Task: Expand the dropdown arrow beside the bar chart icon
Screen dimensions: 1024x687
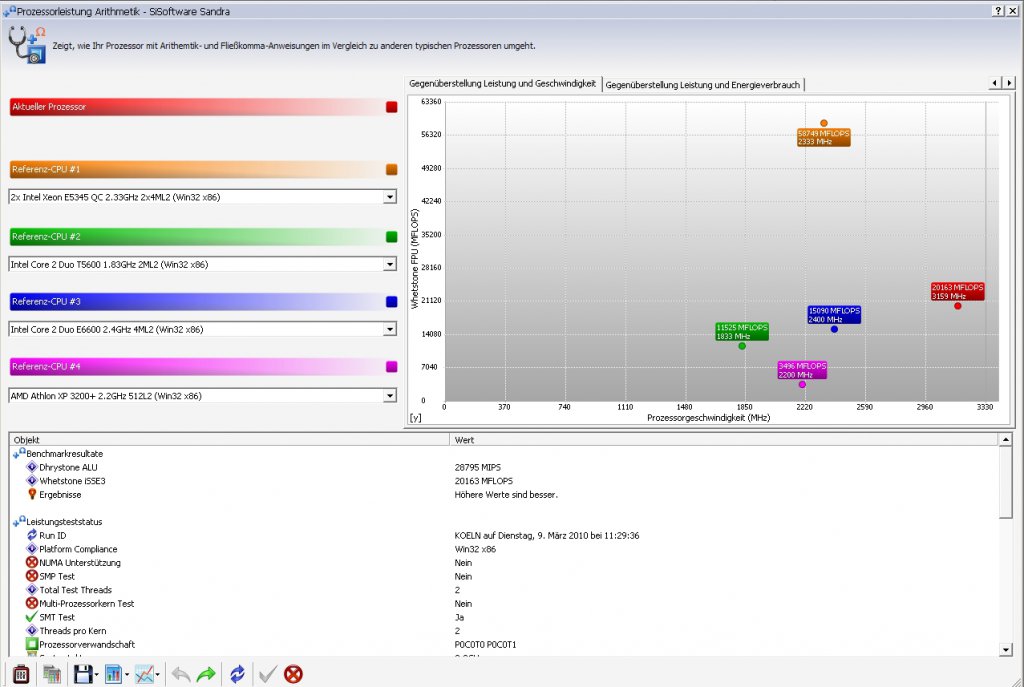Action: (127, 675)
